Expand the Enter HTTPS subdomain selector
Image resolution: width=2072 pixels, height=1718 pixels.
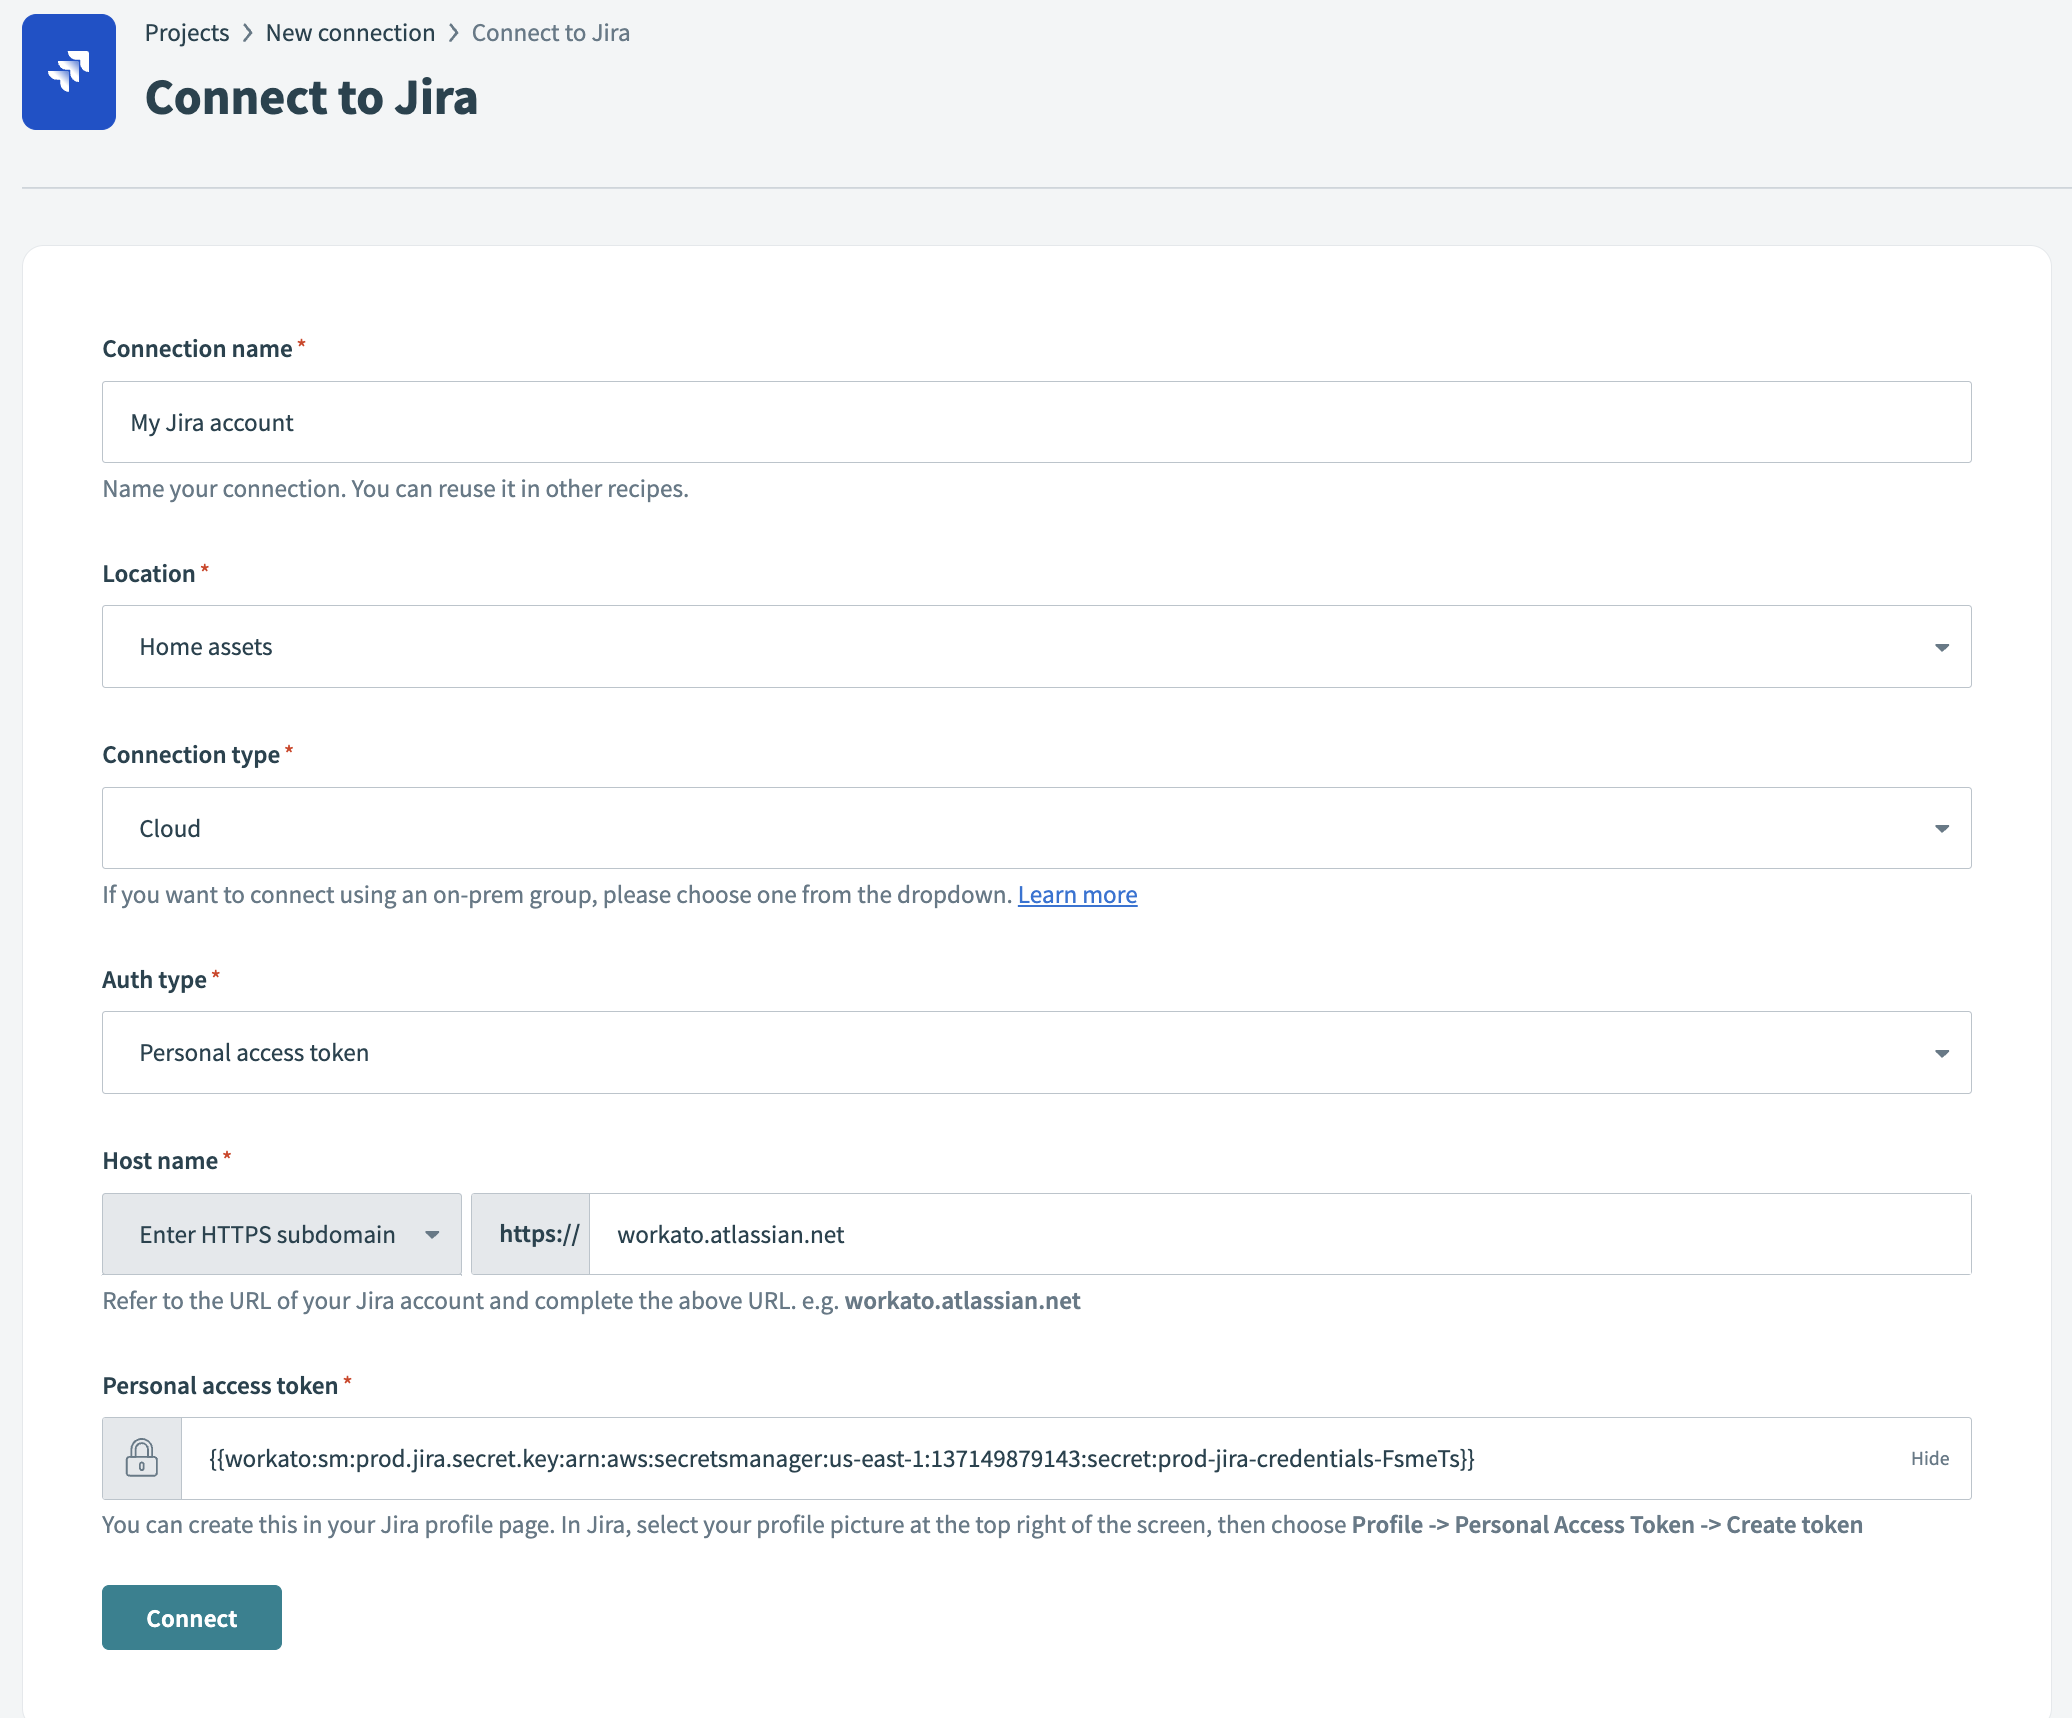point(280,1233)
